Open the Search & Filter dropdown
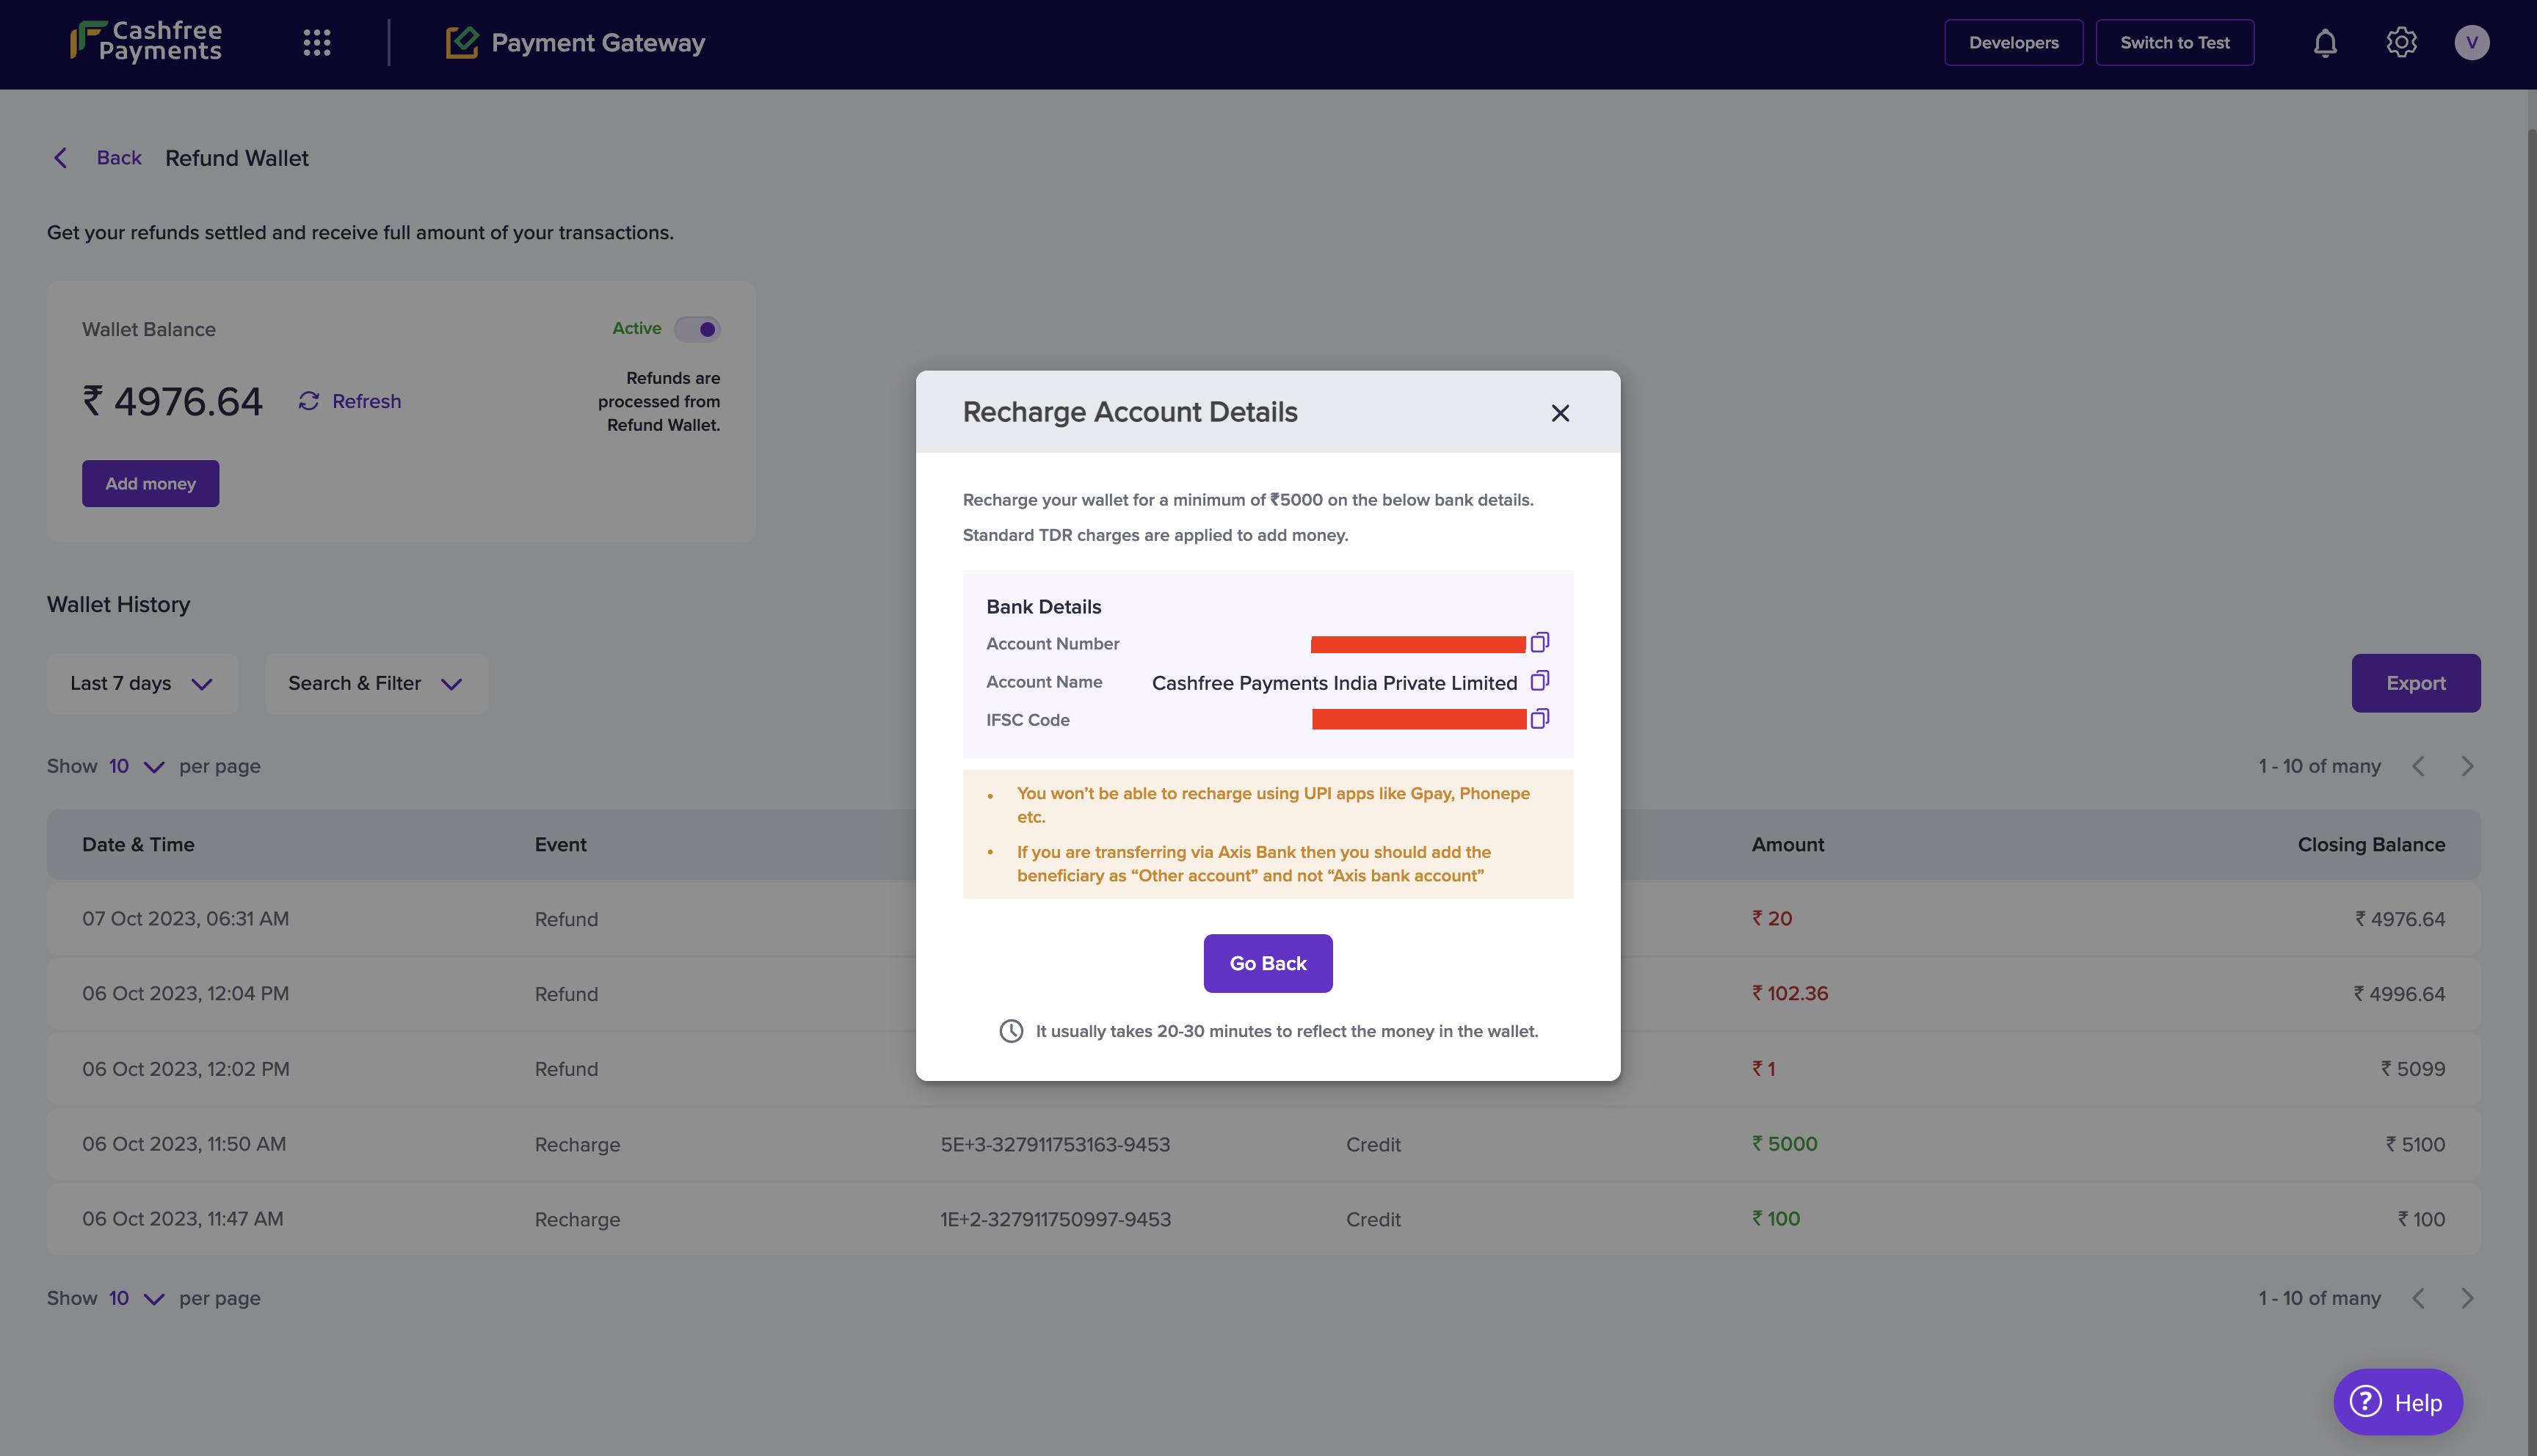The height and width of the screenshot is (1456, 2537). coord(375,684)
